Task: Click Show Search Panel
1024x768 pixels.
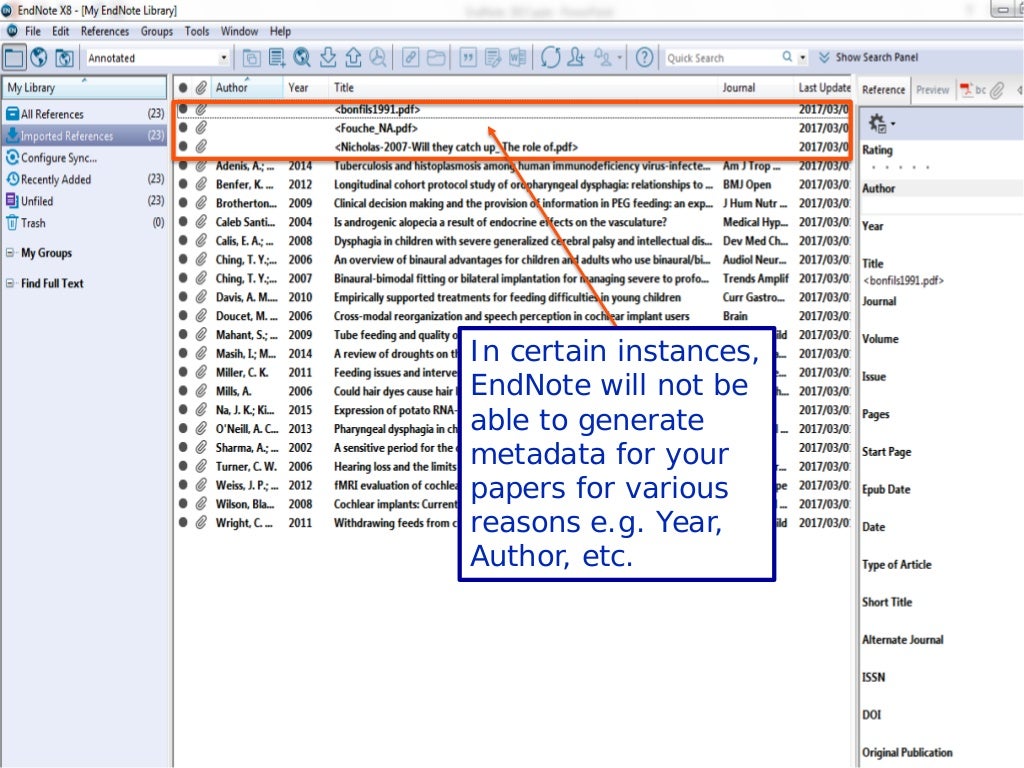Action: pos(868,58)
